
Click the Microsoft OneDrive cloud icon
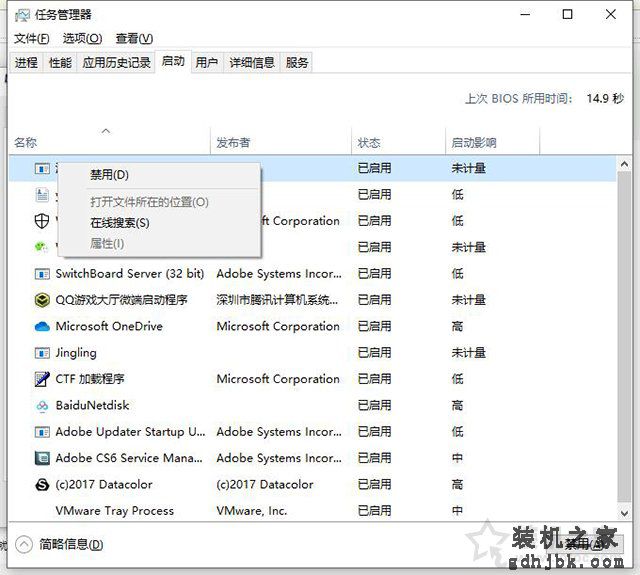tap(42, 326)
